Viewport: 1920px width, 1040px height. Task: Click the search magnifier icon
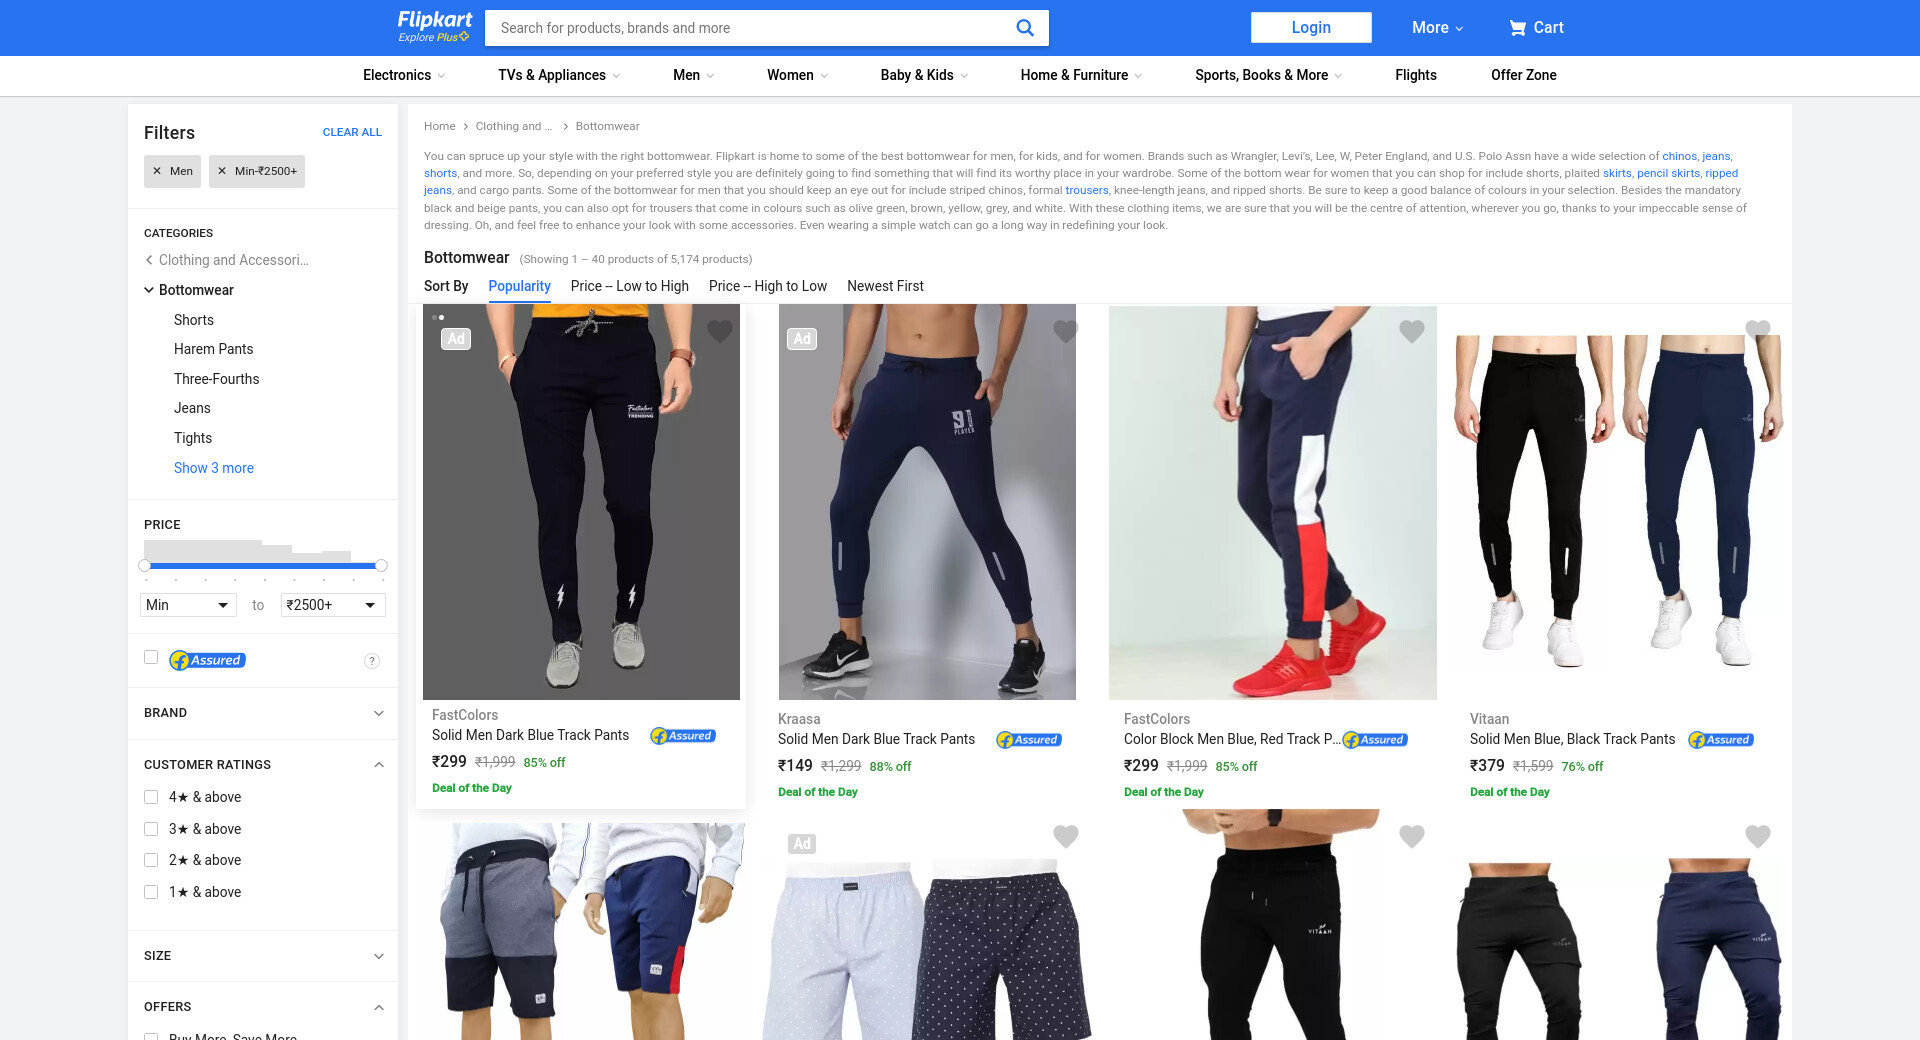point(1024,28)
